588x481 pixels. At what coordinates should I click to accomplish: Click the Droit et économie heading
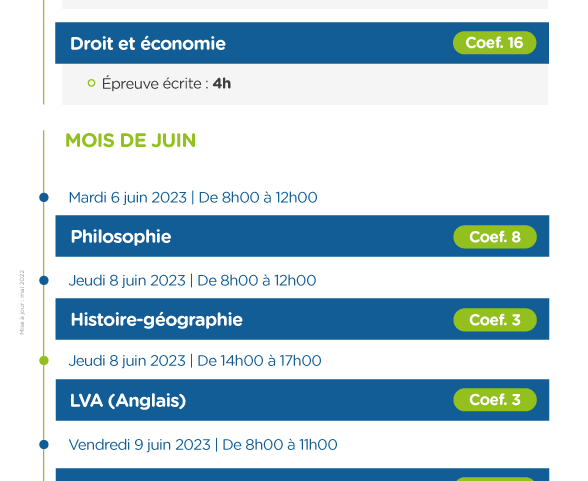[x=148, y=43]
